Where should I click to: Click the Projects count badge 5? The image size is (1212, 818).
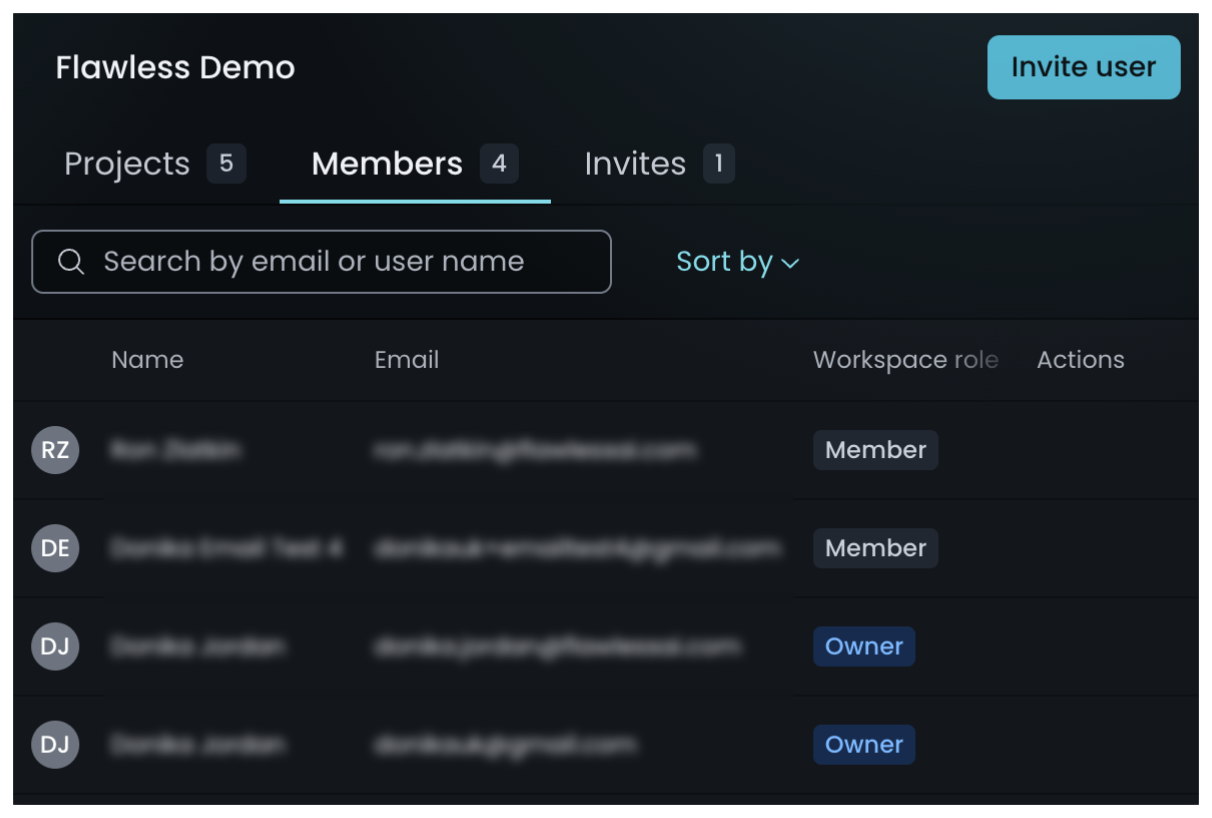(x=226, y=164)
